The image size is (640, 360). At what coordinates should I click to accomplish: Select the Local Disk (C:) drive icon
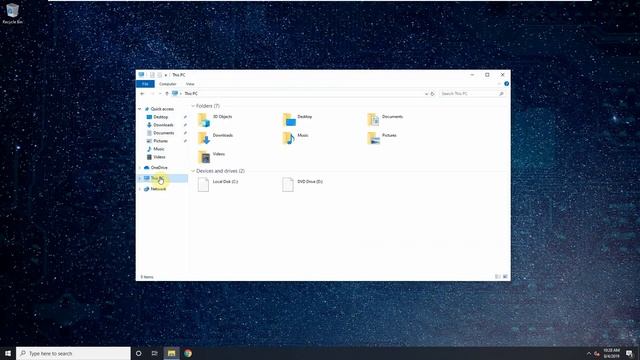coord(203,184)
